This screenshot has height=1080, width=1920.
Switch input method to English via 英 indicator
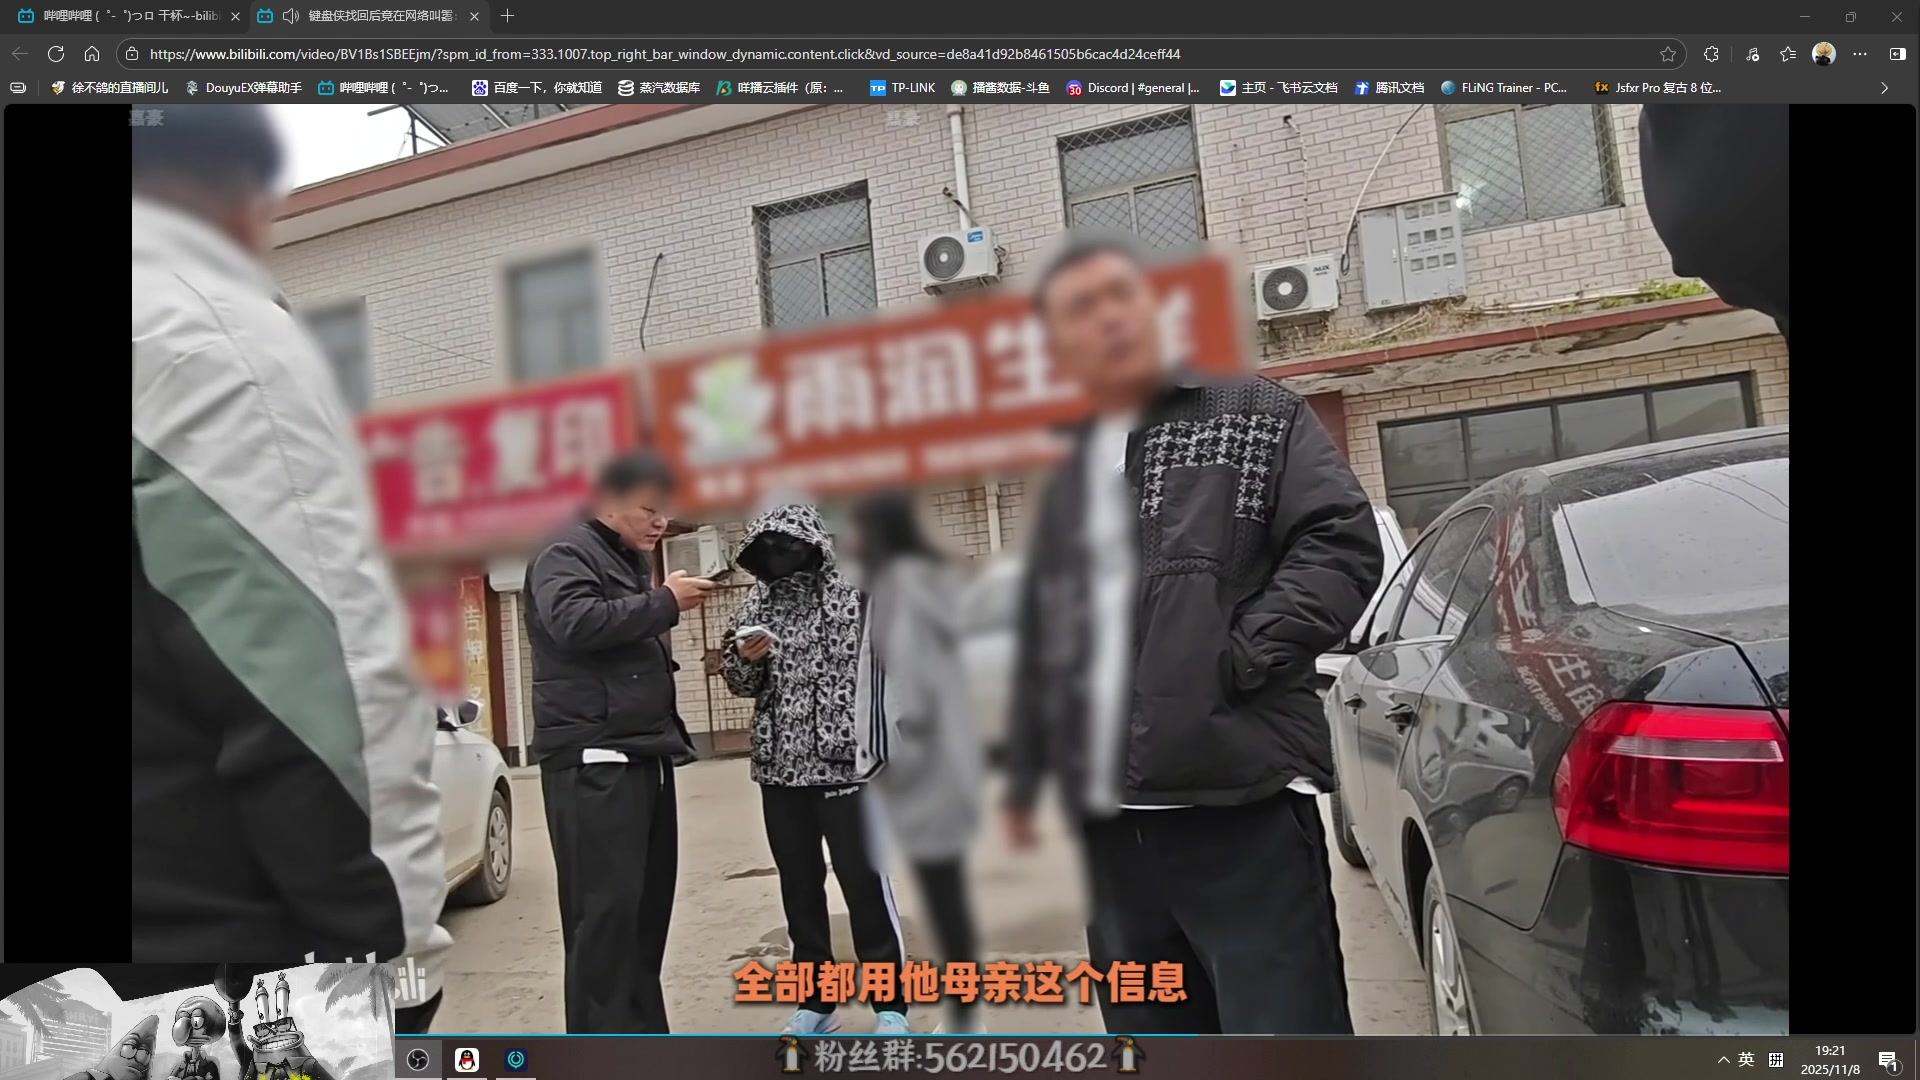click(1746, 1059)
